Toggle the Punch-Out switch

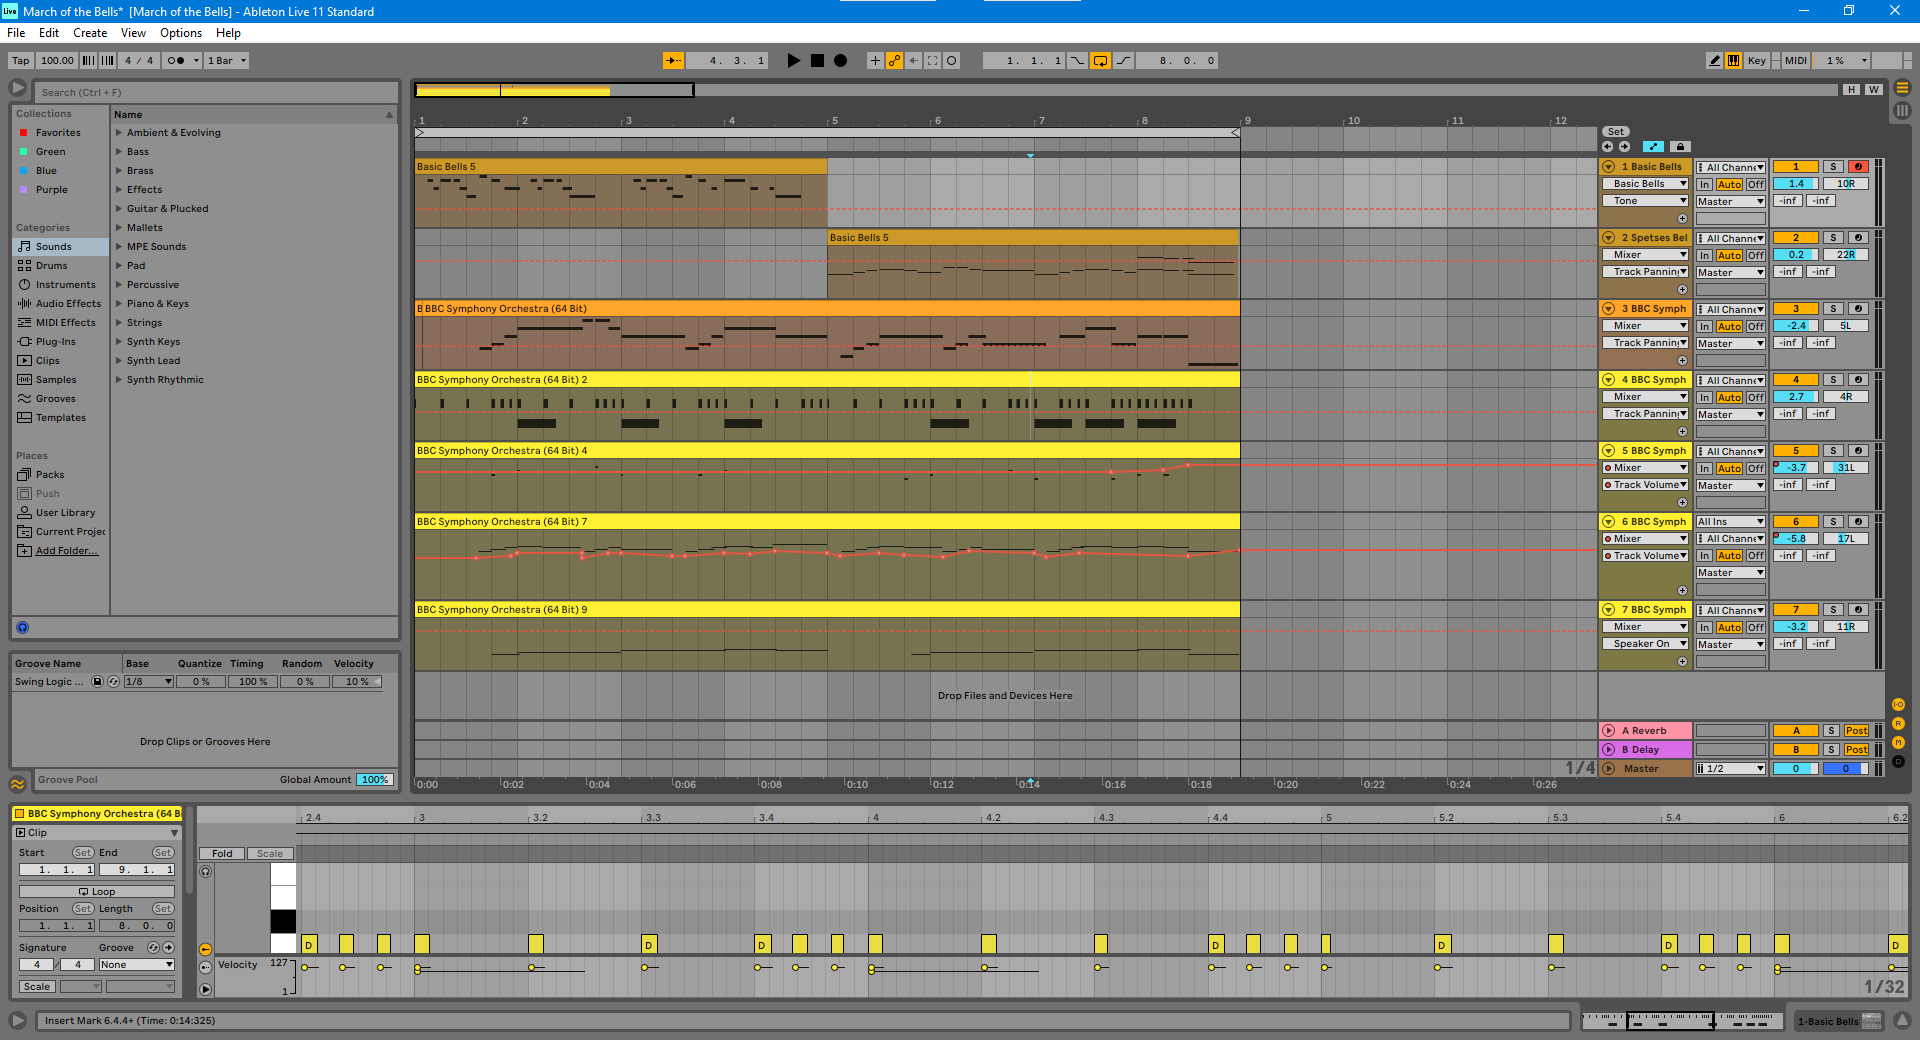[x=1123, y=61]
